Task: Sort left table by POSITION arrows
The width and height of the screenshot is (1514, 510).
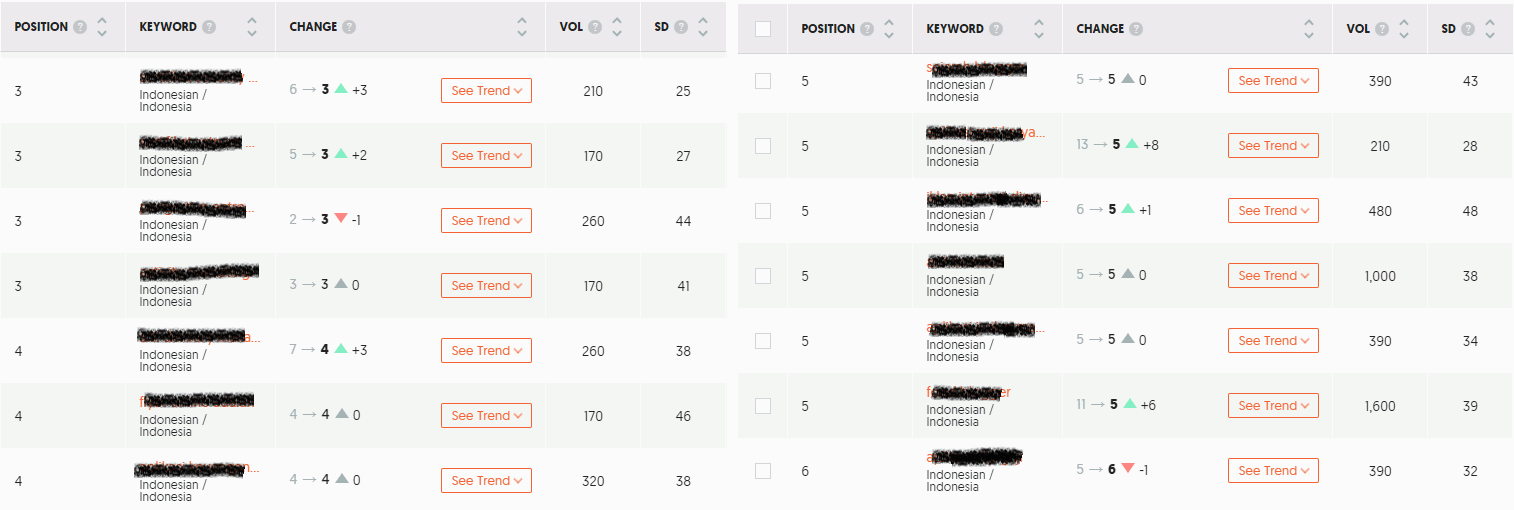Action: point(101,27)
